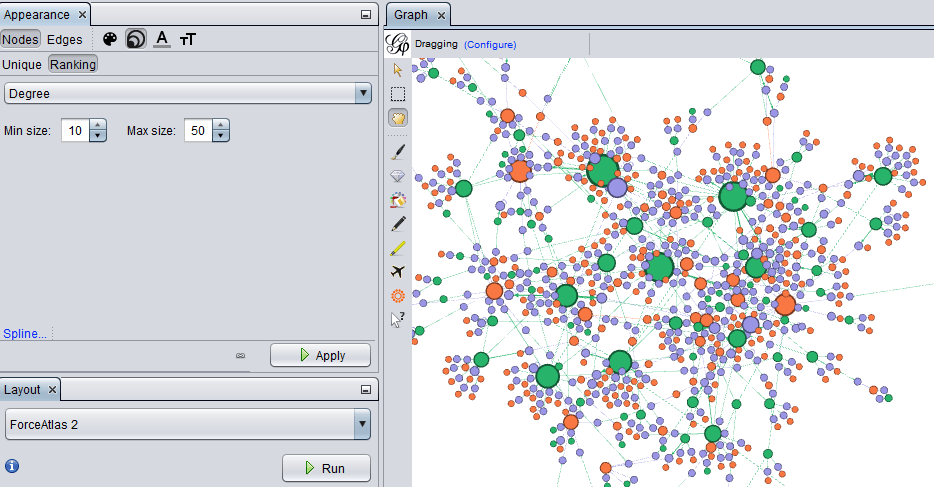Select the diamond sizer tool
Image resolution: width=934 pixels, height=487 pixels.
pyautogui.click(x=398, y=175)
